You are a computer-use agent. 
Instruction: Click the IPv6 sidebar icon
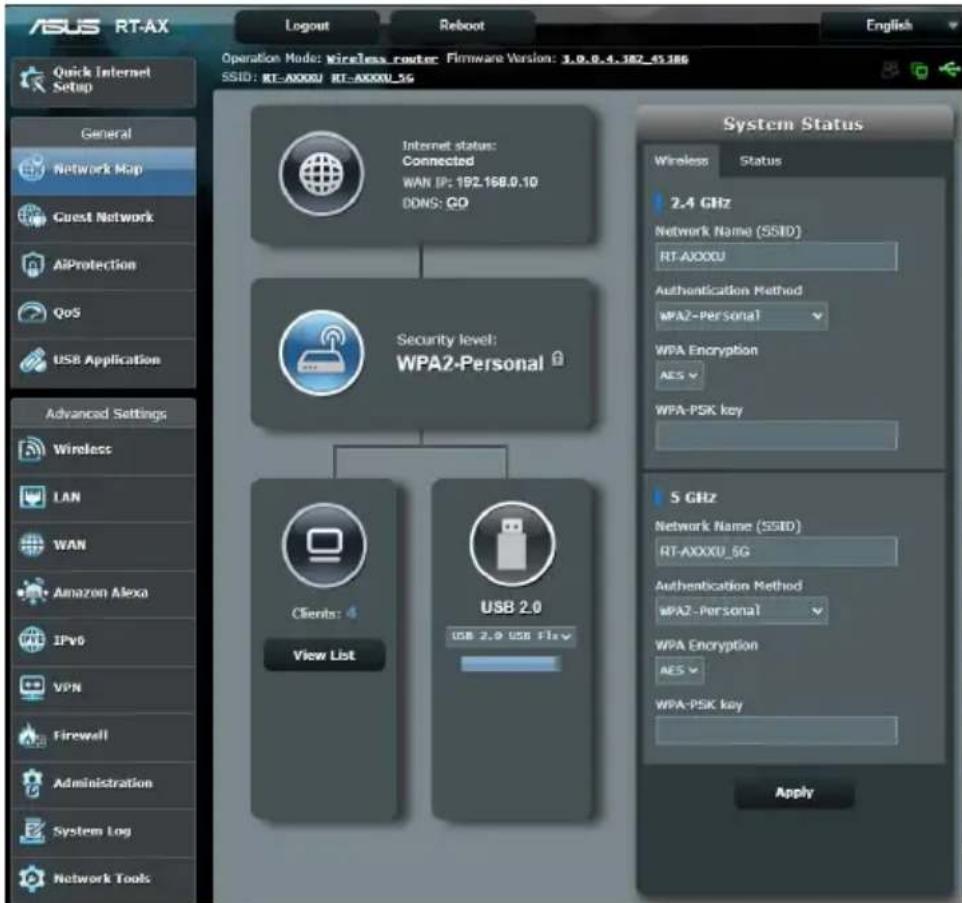(x=32, y=639)
